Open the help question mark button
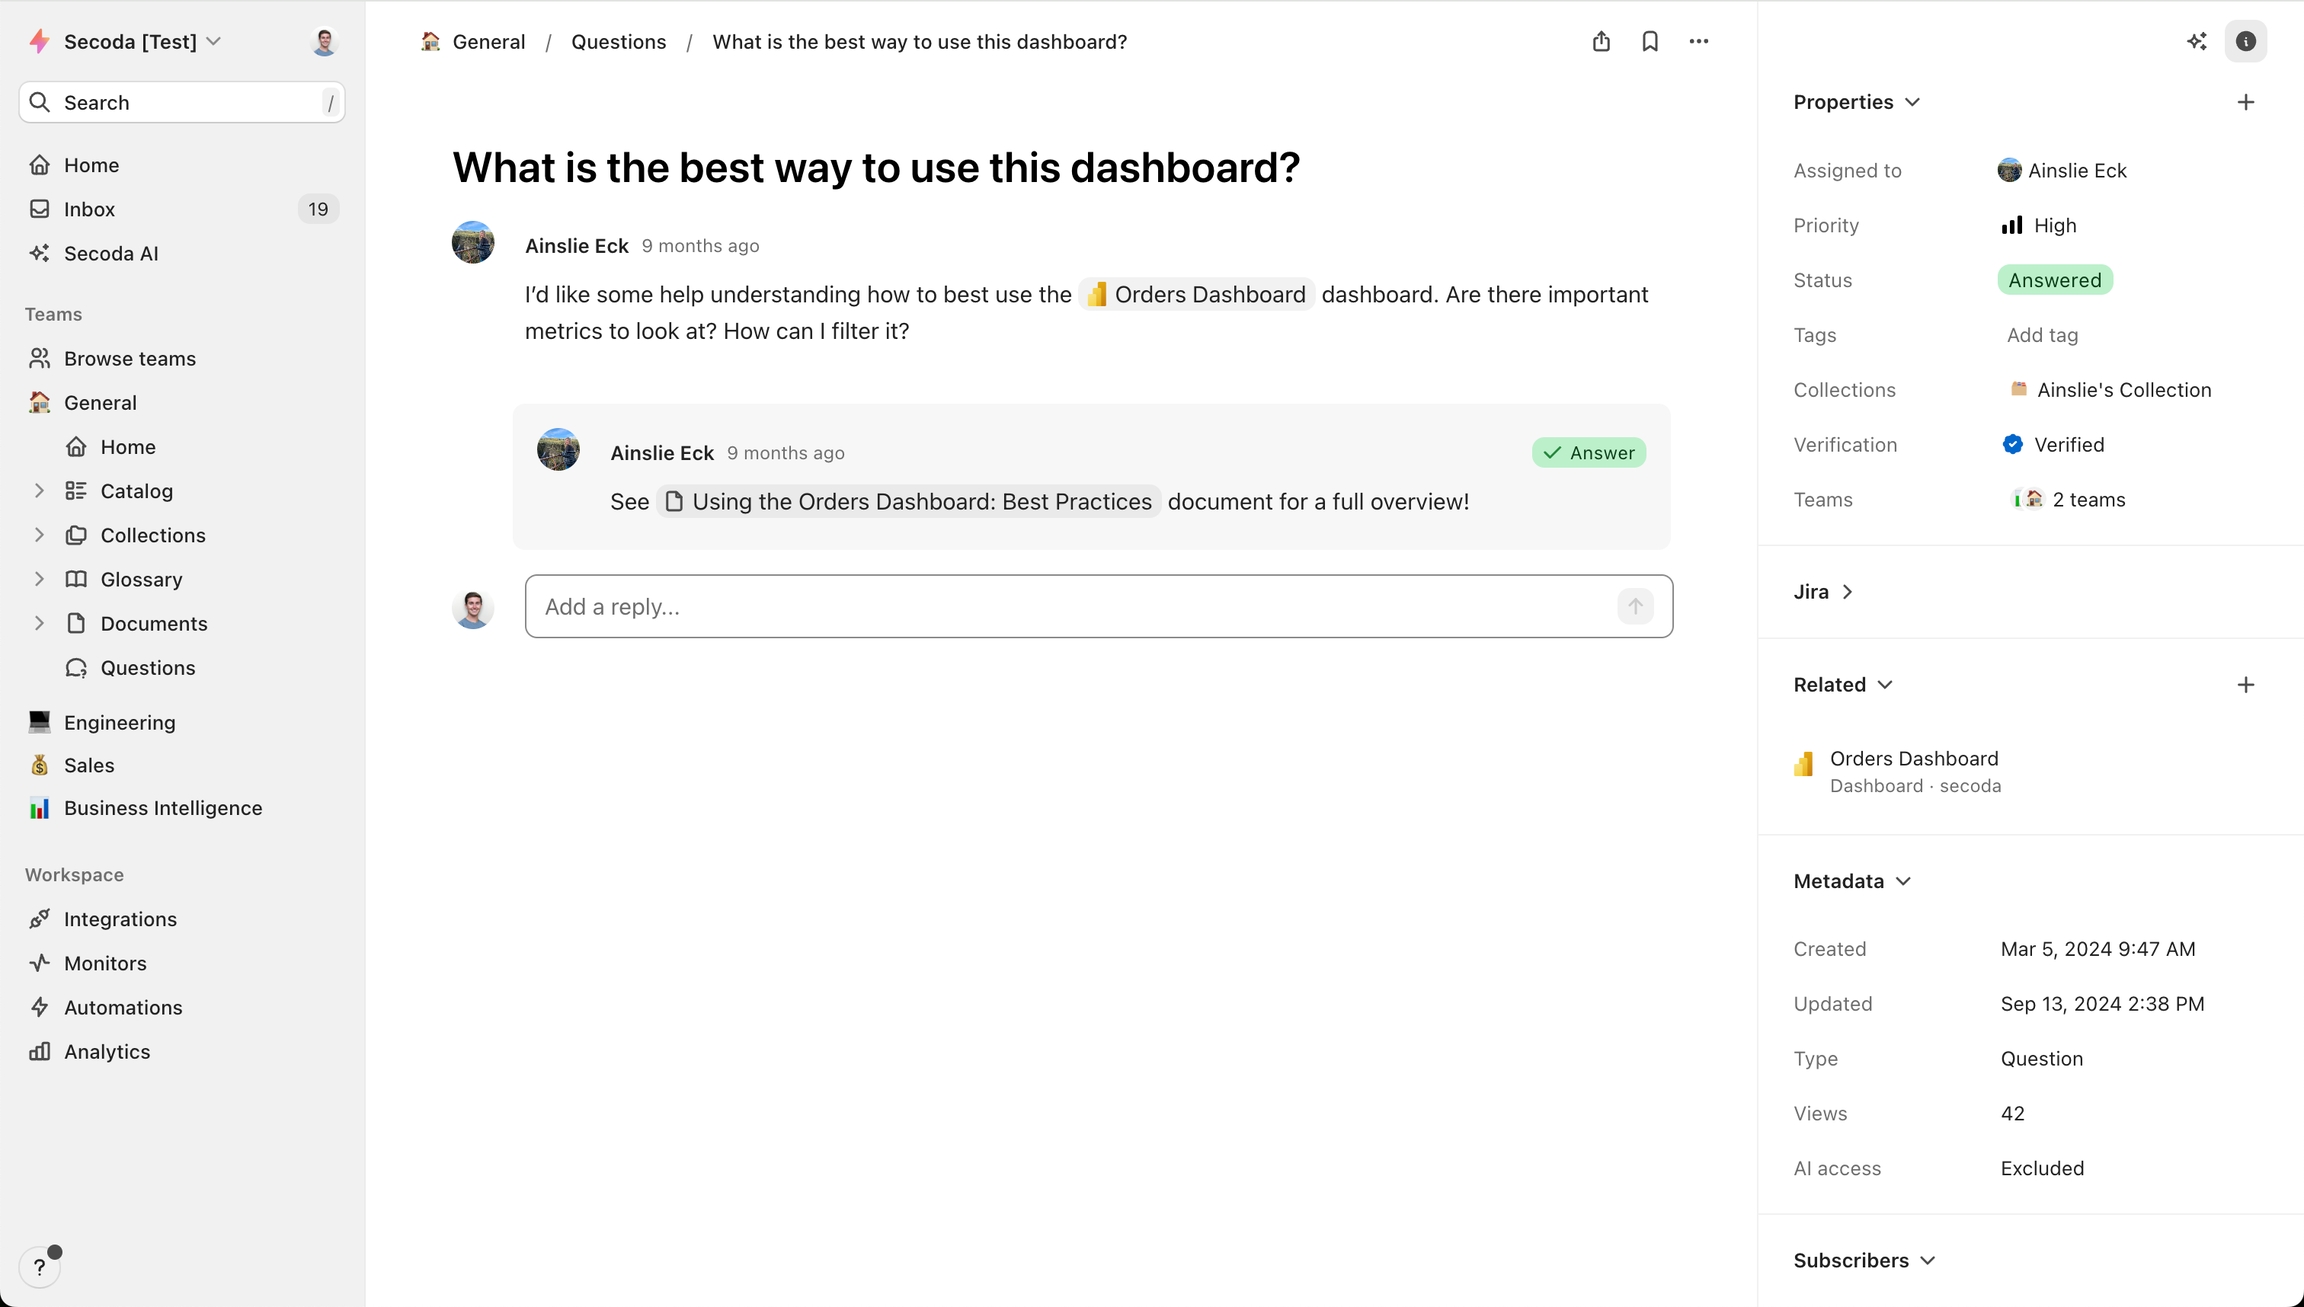The height and width of the screenshot is (1307, 2304). [x=40, y=1267]
